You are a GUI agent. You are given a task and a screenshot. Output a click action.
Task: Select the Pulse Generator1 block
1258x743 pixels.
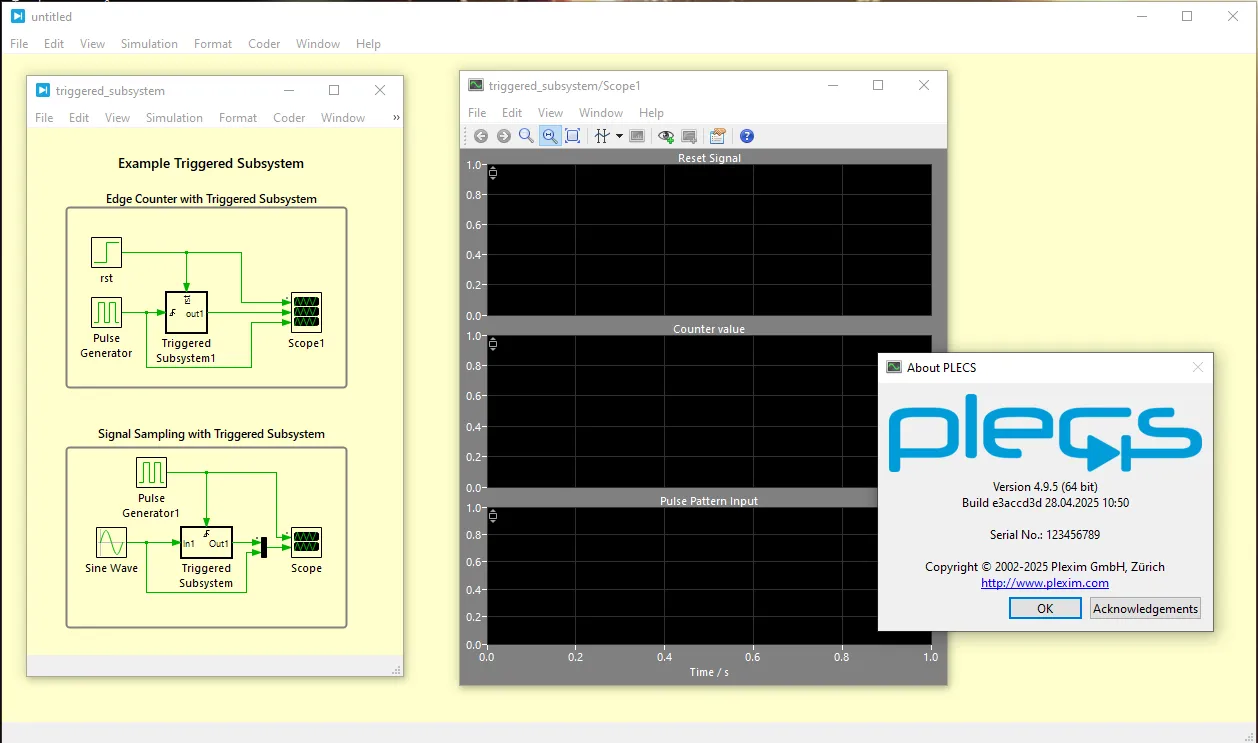tap(151, 473)
